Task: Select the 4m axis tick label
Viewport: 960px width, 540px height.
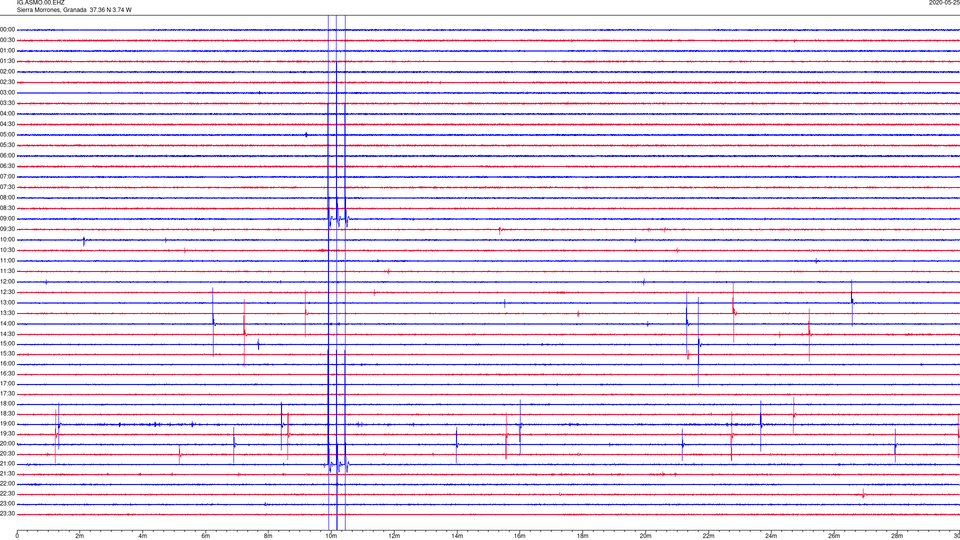Action: tap(143, 536)
